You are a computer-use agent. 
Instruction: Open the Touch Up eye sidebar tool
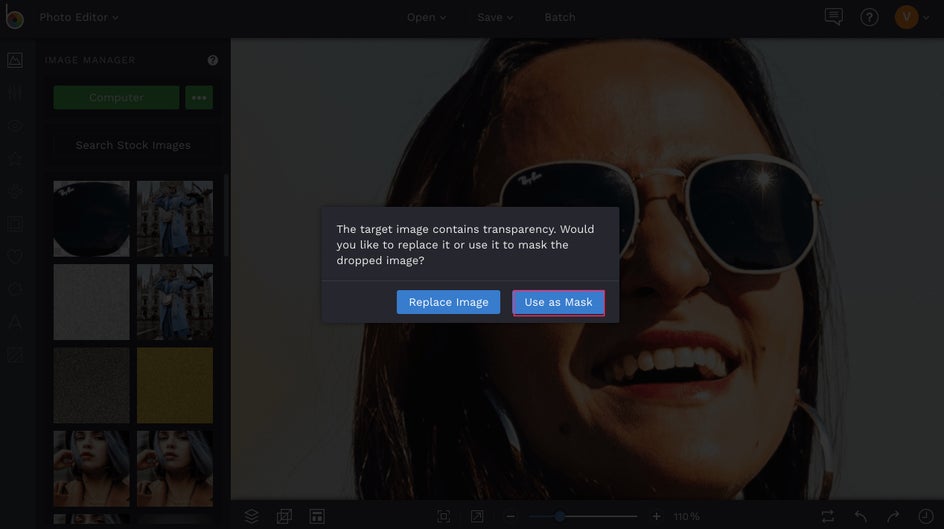[15, 125]
